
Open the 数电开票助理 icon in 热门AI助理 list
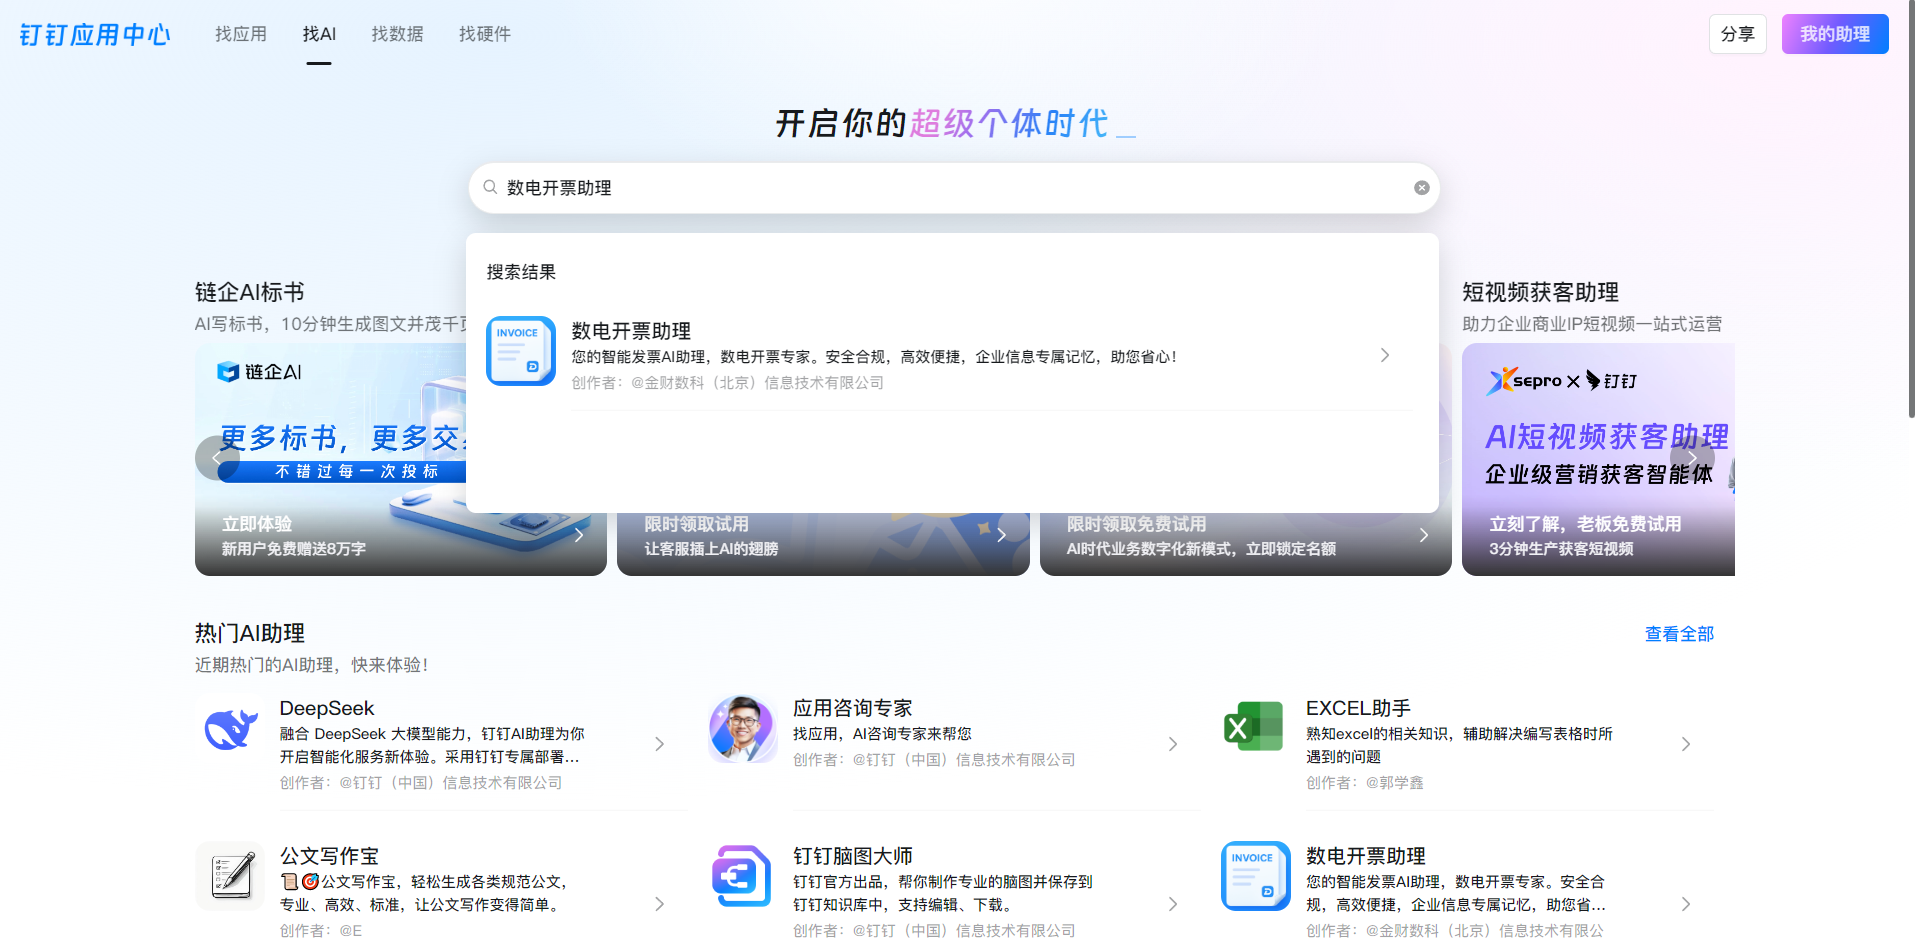click(x=1256, y=875)
